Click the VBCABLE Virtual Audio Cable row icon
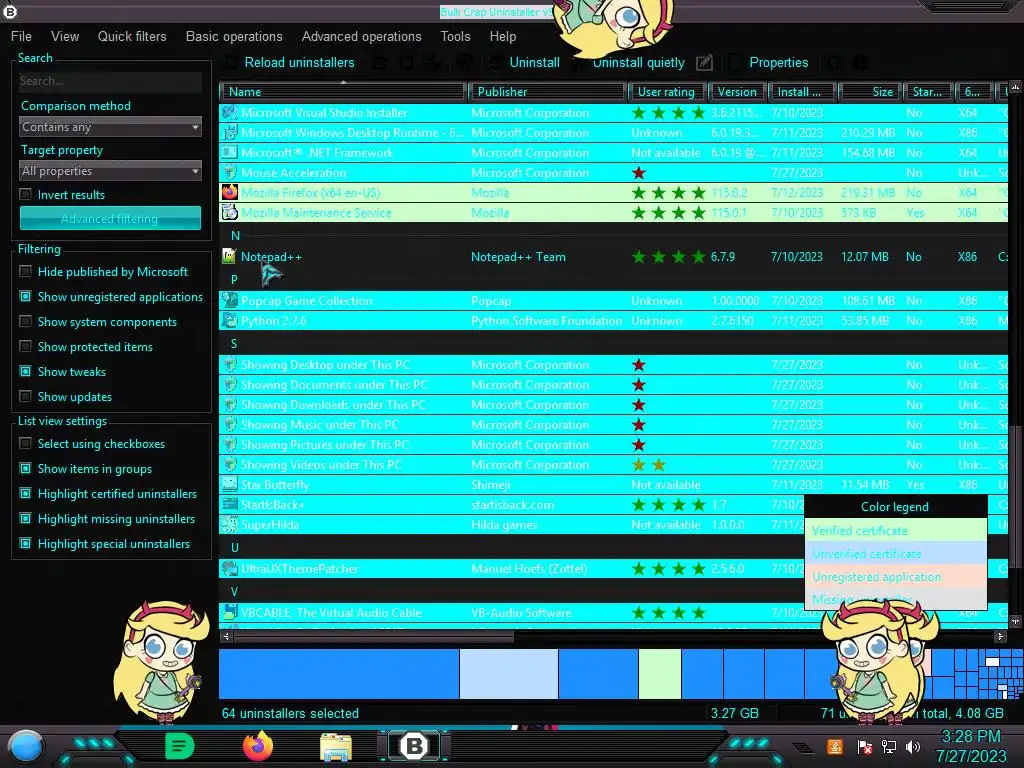Screen dimensions: 1024x768 (229, 613)
